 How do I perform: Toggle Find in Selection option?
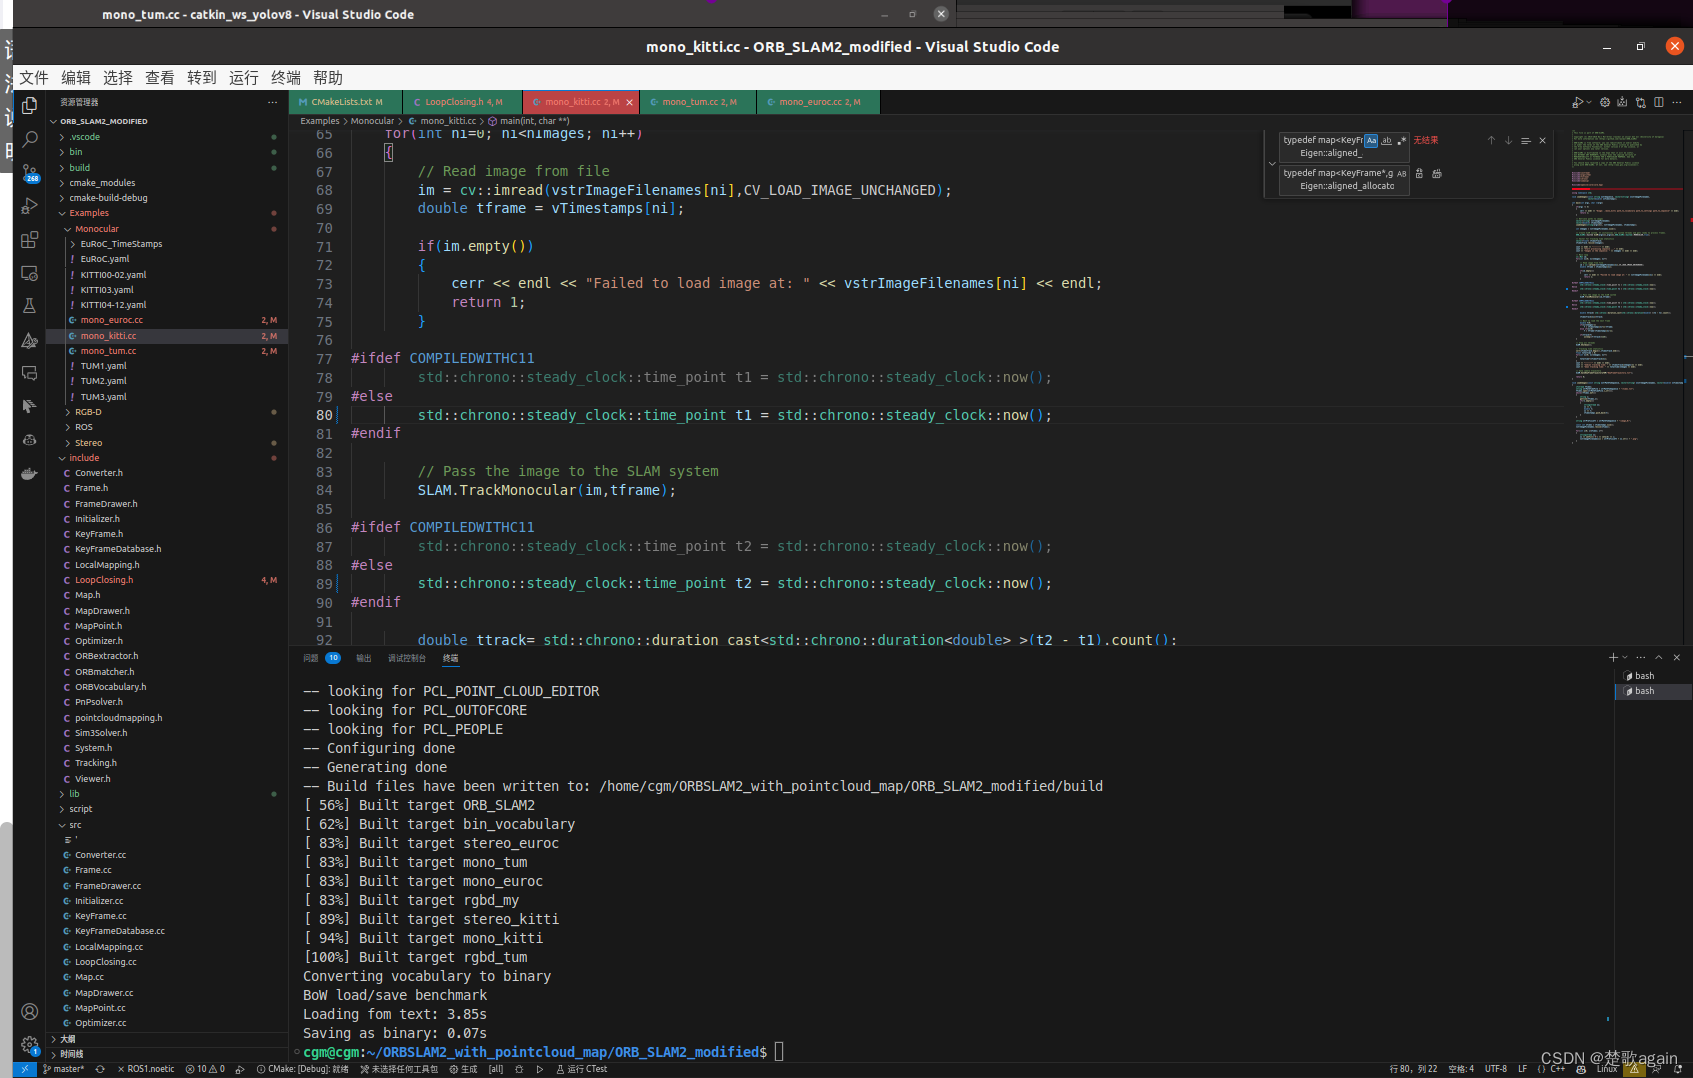coord(1525,140)
